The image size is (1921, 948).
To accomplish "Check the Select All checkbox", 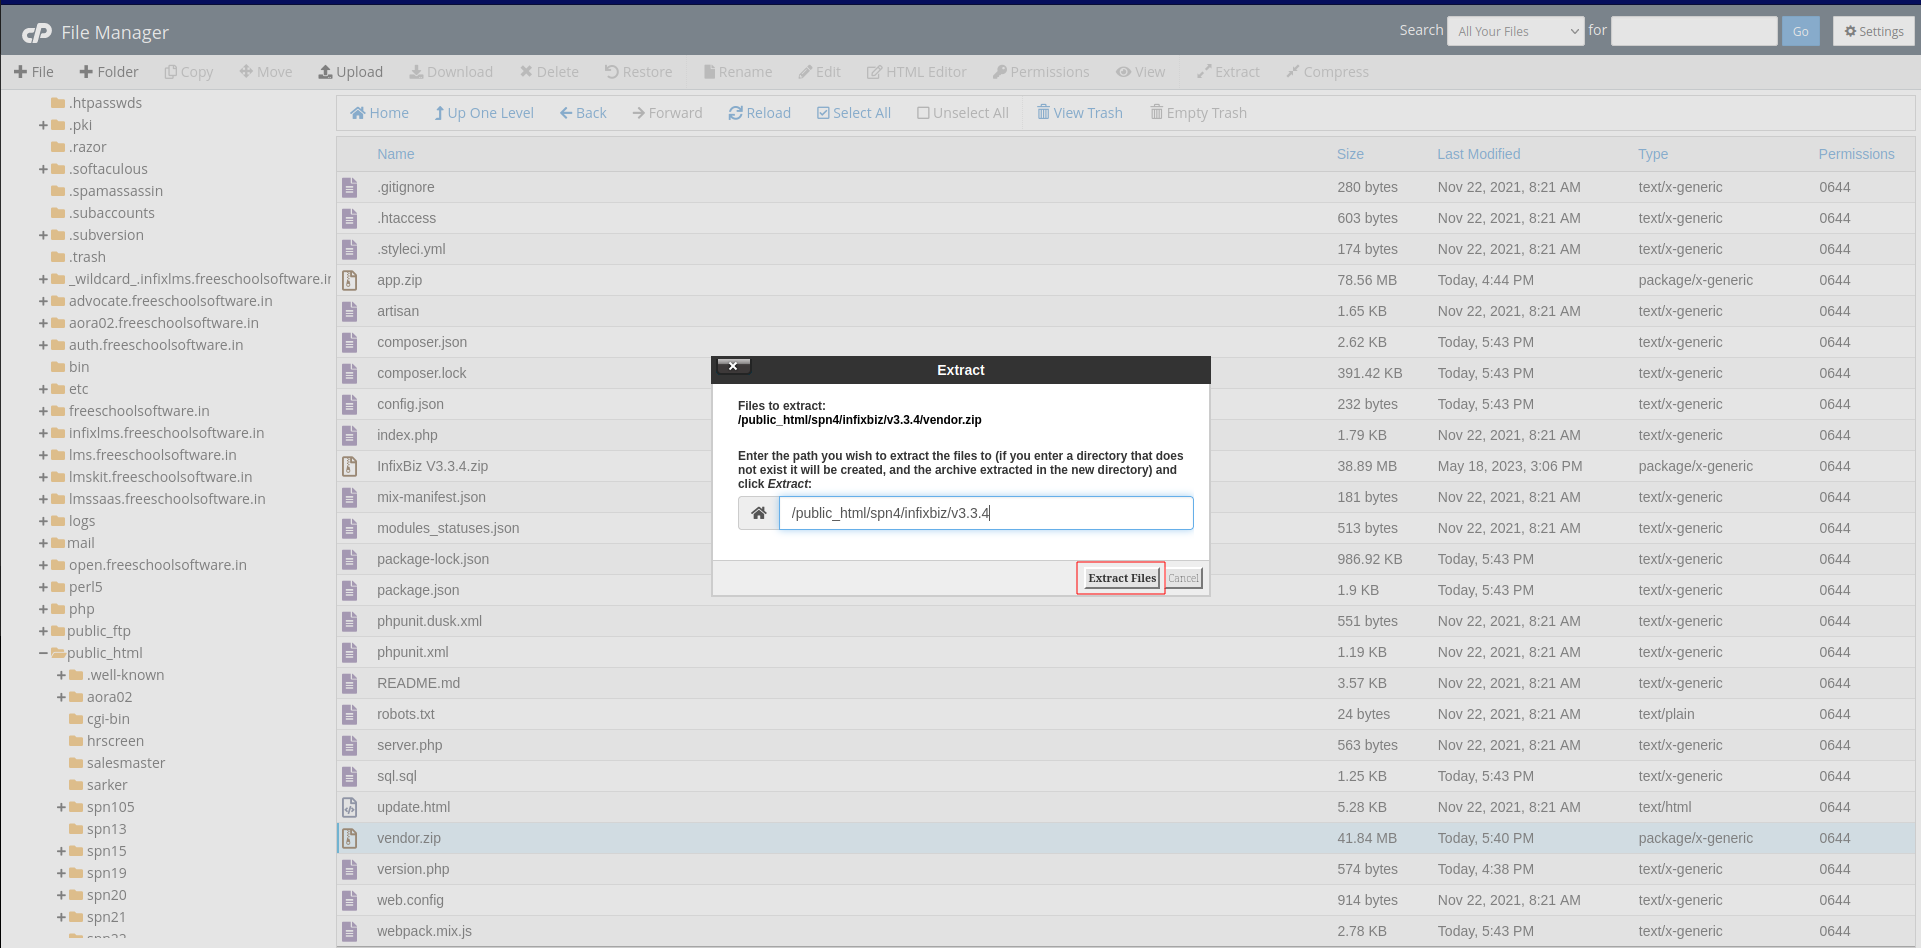I will click(823, 113).
